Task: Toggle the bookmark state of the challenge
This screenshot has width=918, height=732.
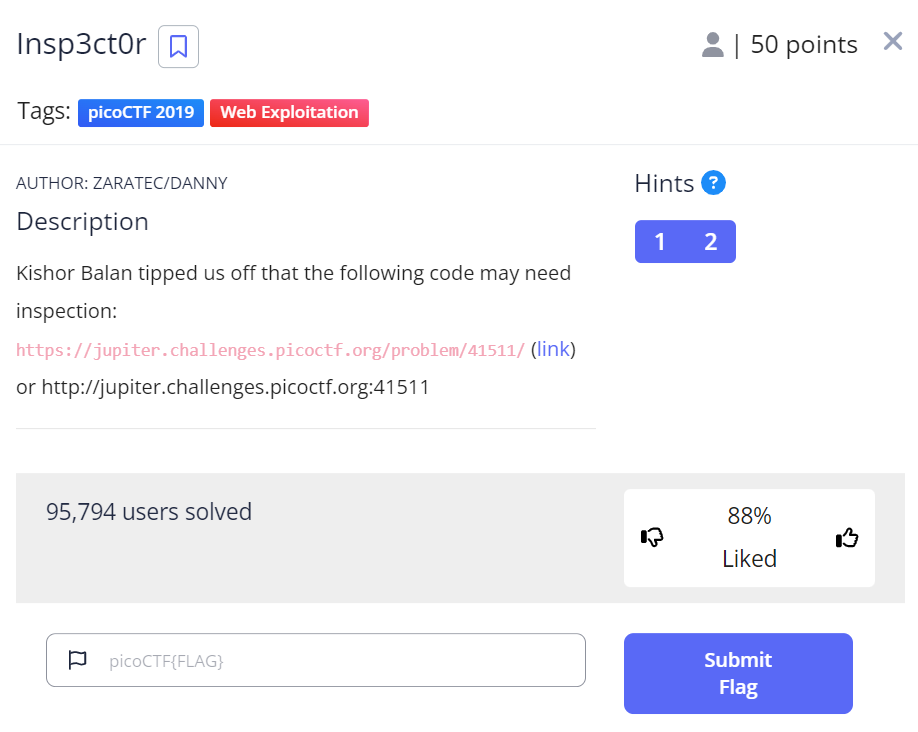Action: coord(178,46)
